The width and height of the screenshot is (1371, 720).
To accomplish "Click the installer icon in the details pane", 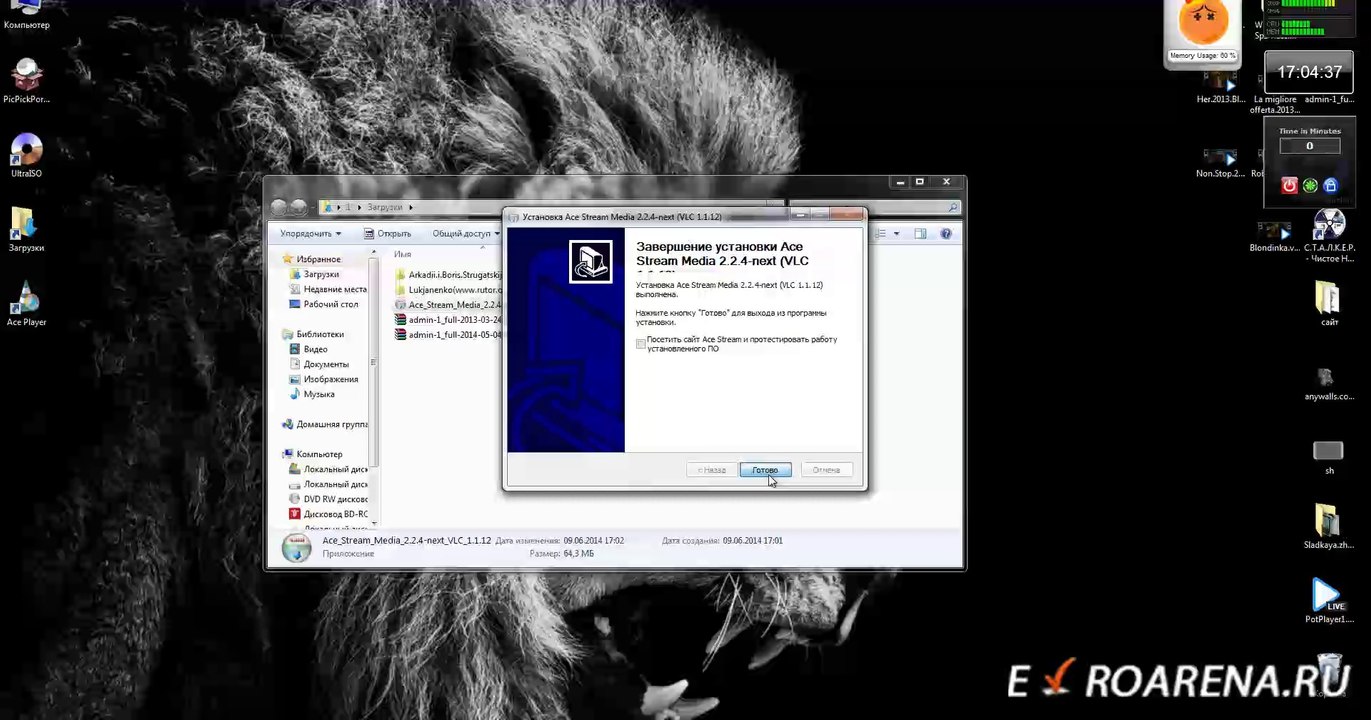I will [x=296, y=547].
